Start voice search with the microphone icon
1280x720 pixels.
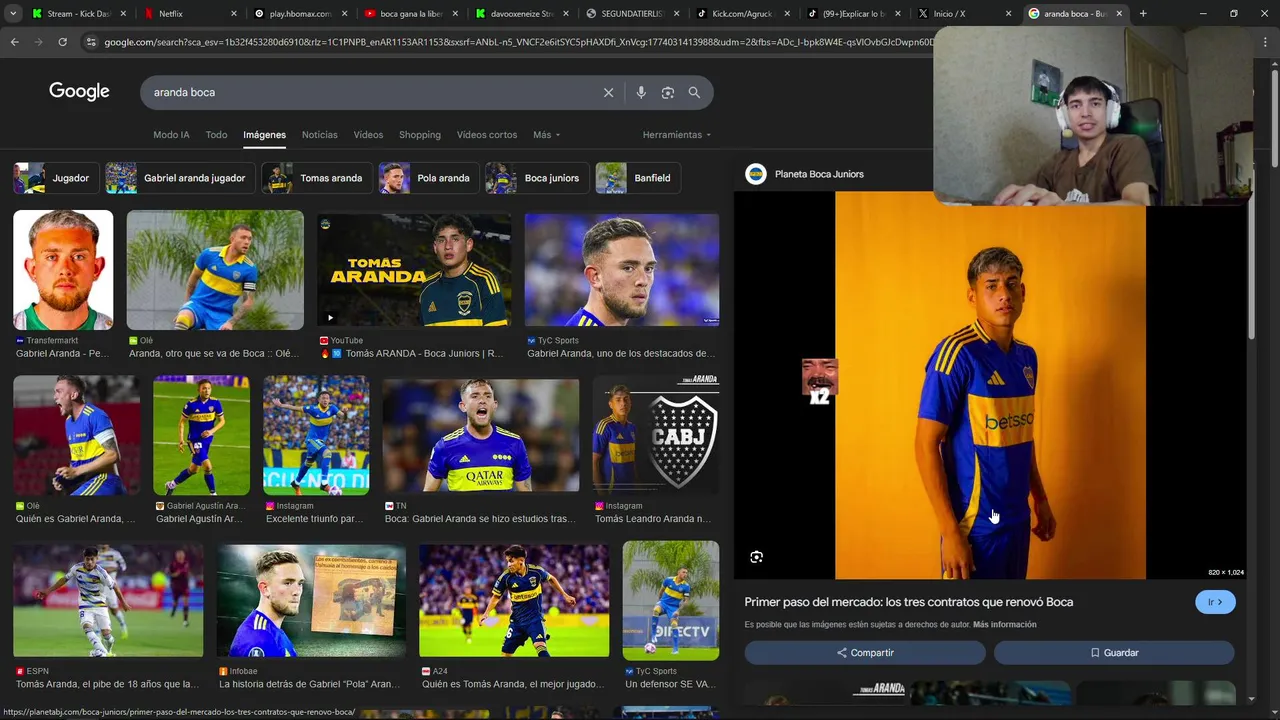(641, 92)
